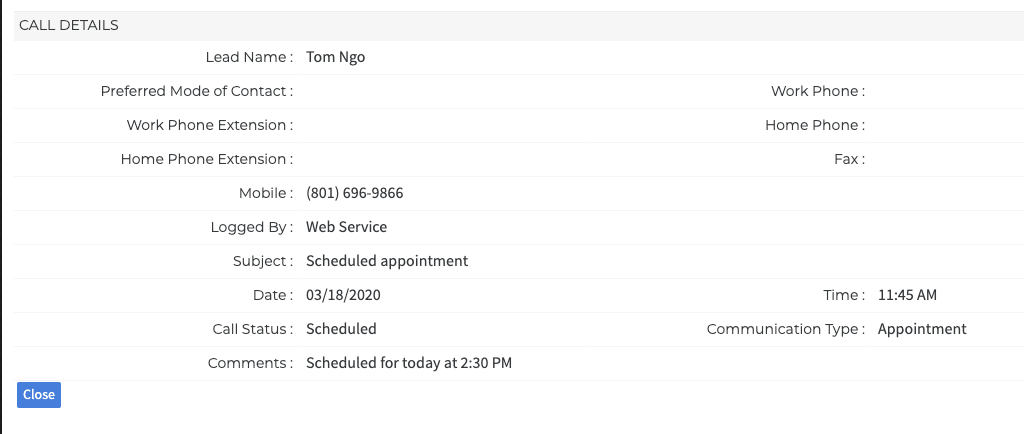Click the date 03/18/2020

point(344,295)
